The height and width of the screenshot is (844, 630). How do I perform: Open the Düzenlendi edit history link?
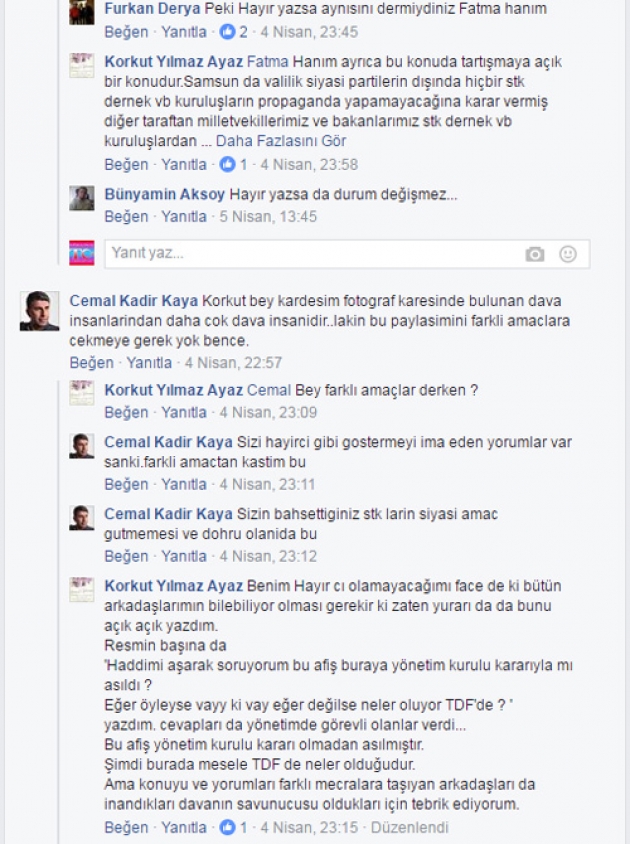[x=410, y=827]
